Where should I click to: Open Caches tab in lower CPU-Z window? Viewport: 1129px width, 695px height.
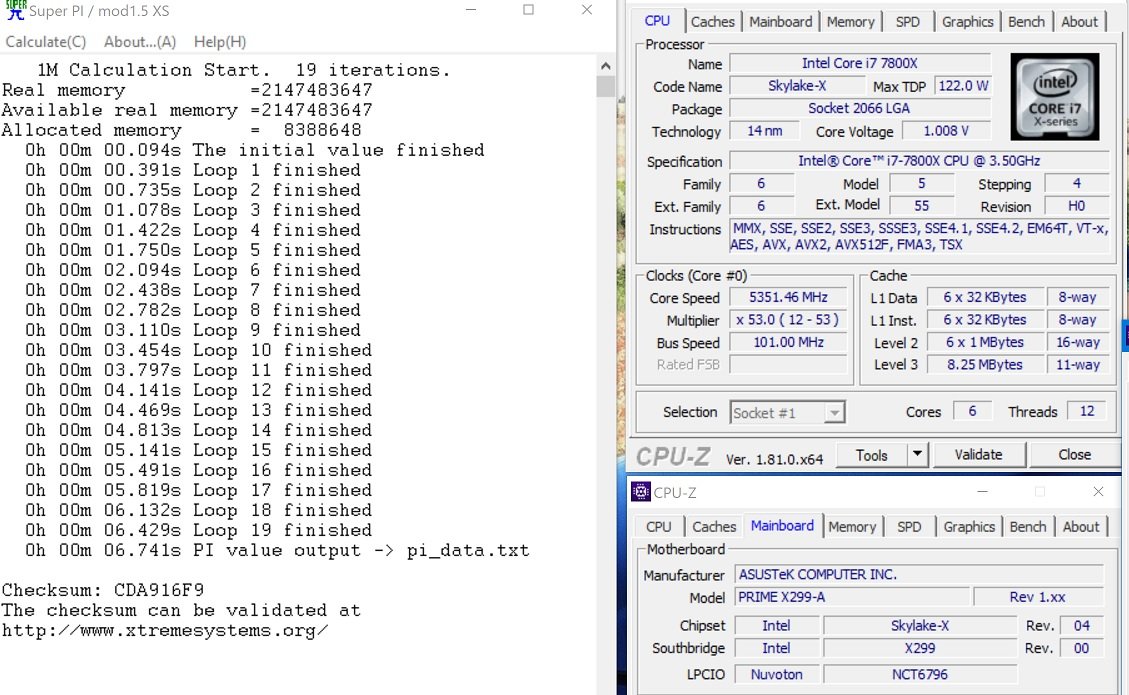click(714, 526)
